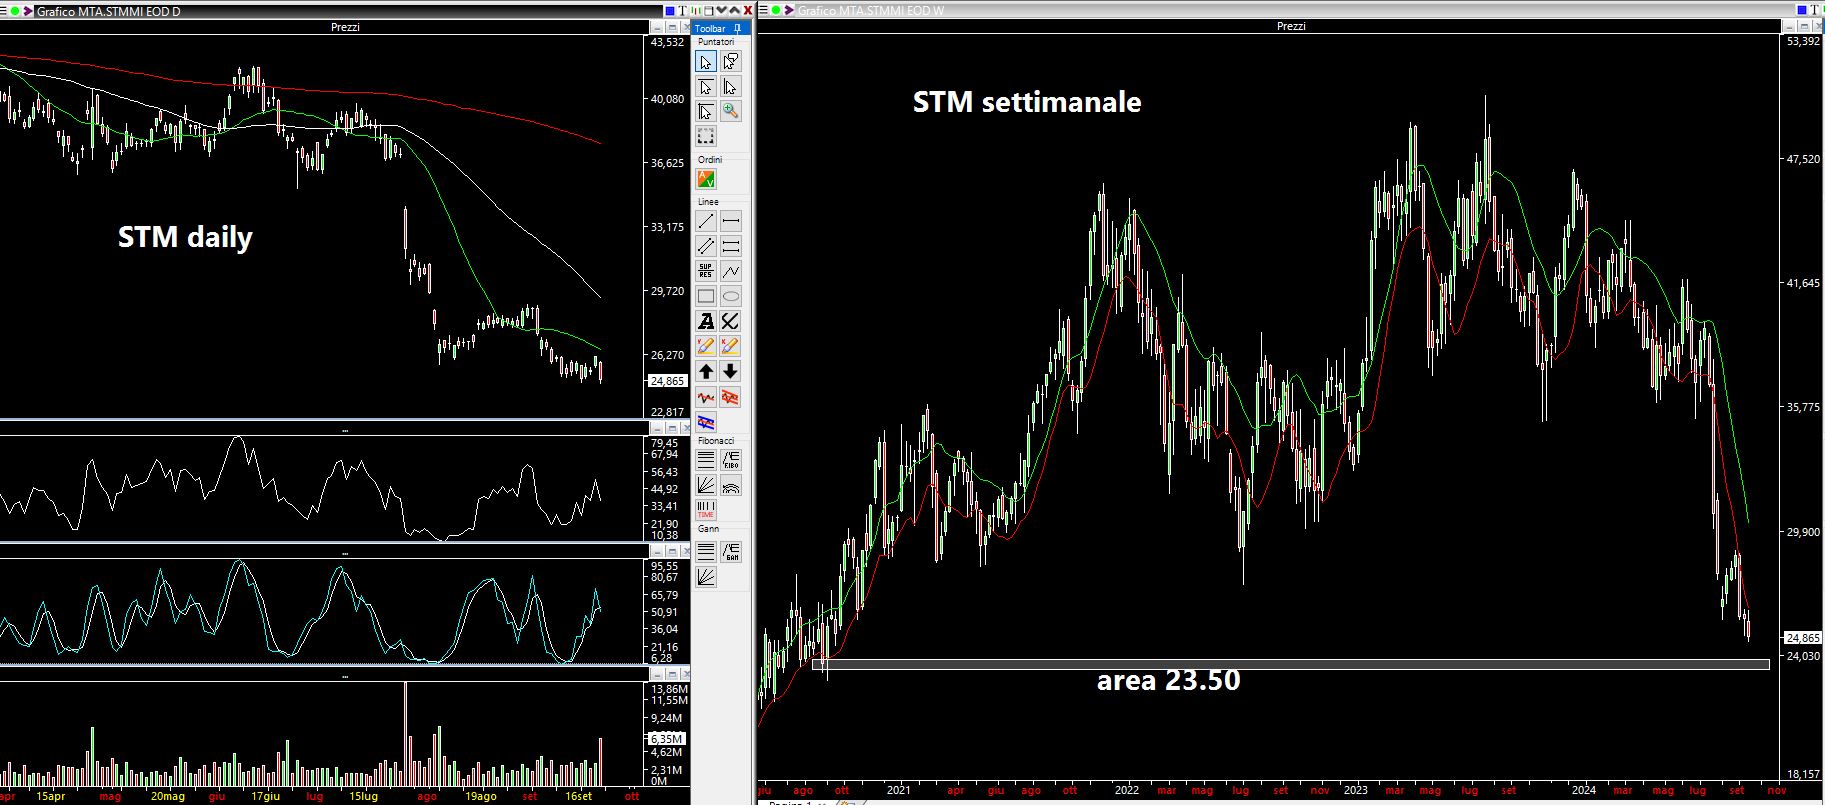Select the Fibonacci retracement lines tool
This screenshot has width=1825, height=805.
pyautogui.click(x=706, y=460)
